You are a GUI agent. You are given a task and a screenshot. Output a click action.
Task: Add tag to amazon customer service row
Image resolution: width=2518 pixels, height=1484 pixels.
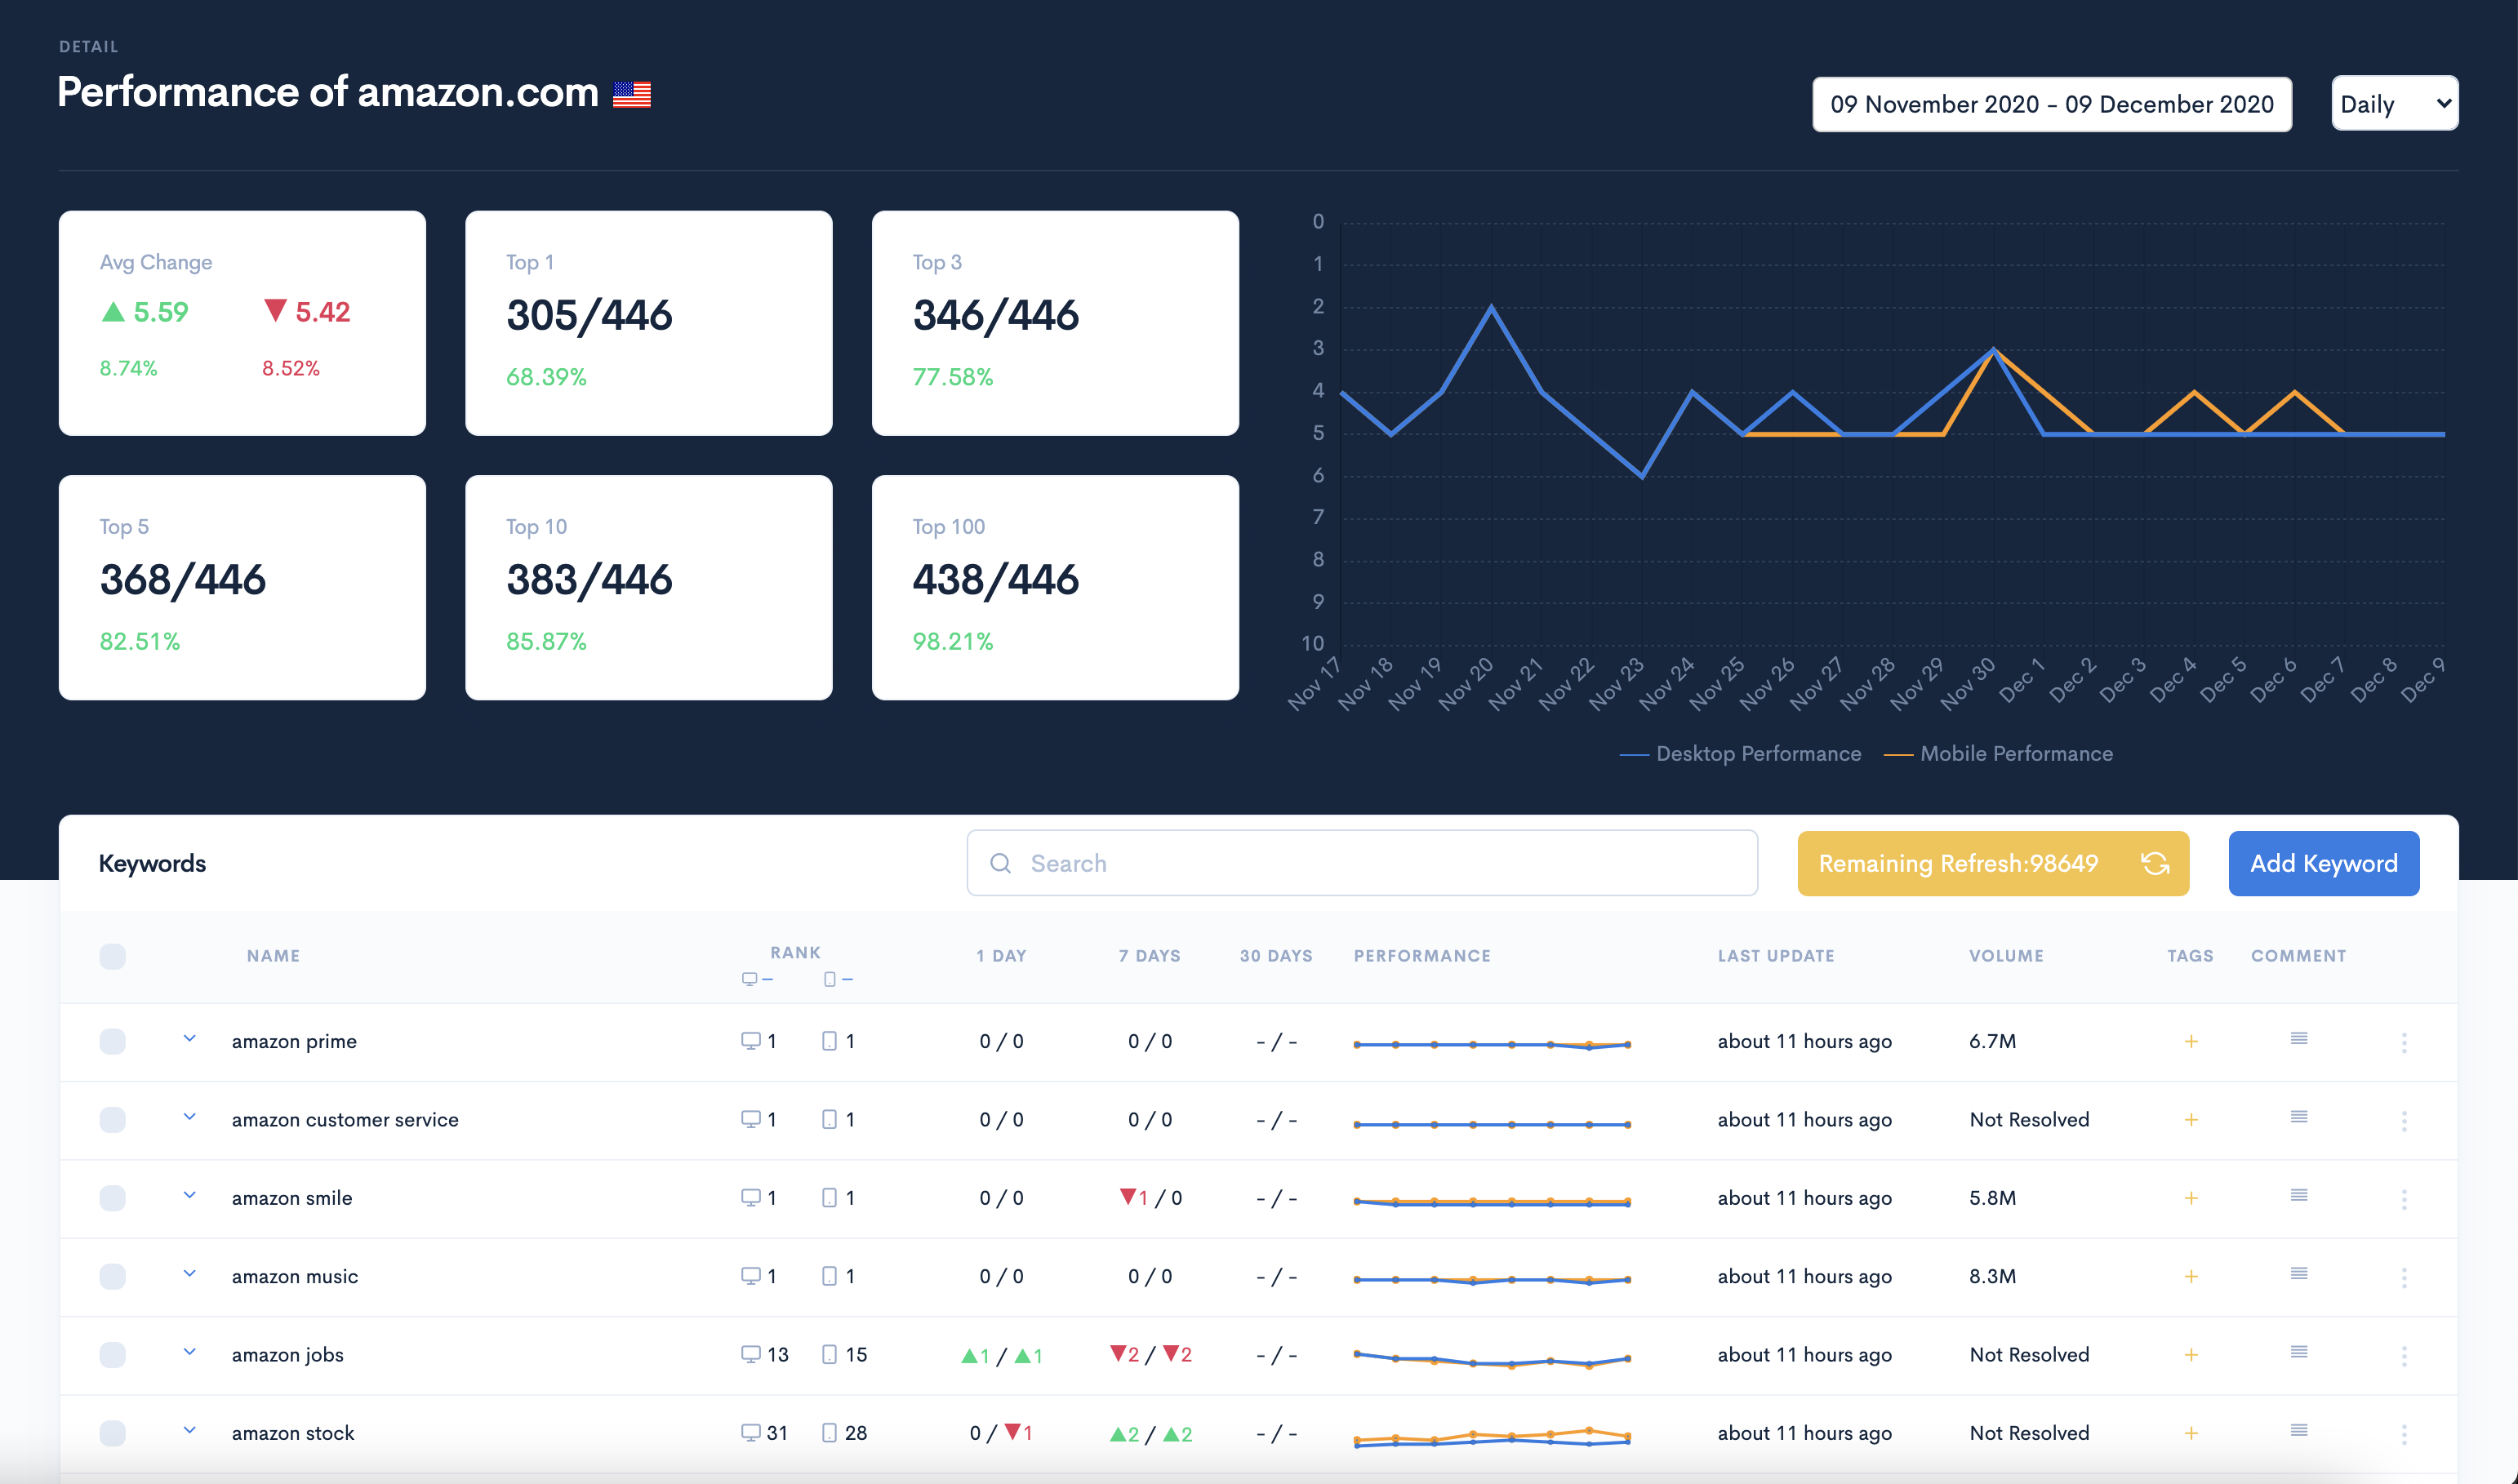pyautogui.click(x=2190, y=1119)
